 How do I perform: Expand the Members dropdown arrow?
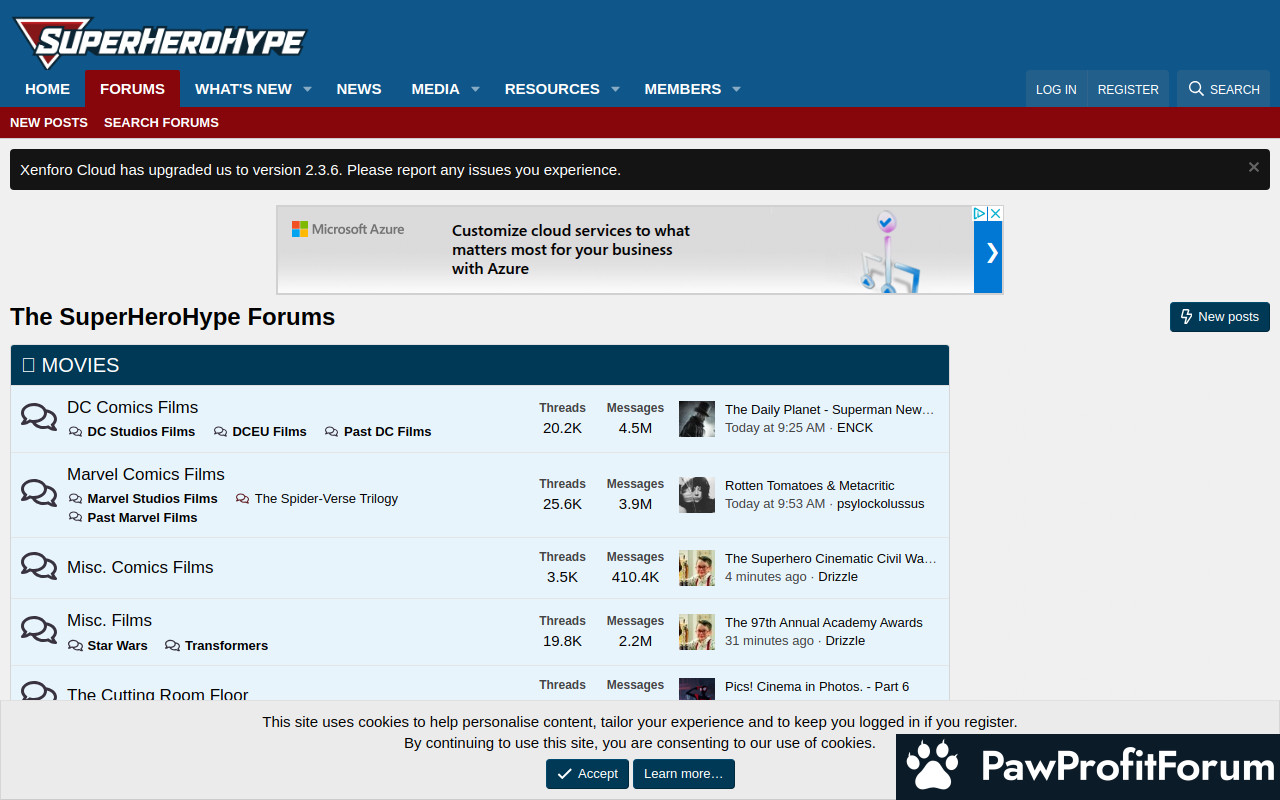737,89
